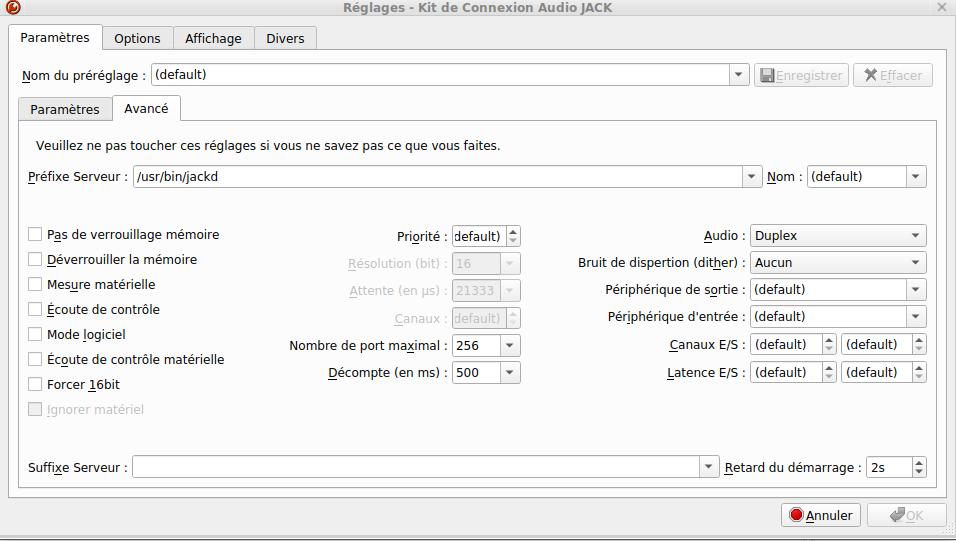This screenshot has height=541, width=956.
Task: Increase Priorité with the up arrow
Action: pyautogui.click(x=513, y=232)
